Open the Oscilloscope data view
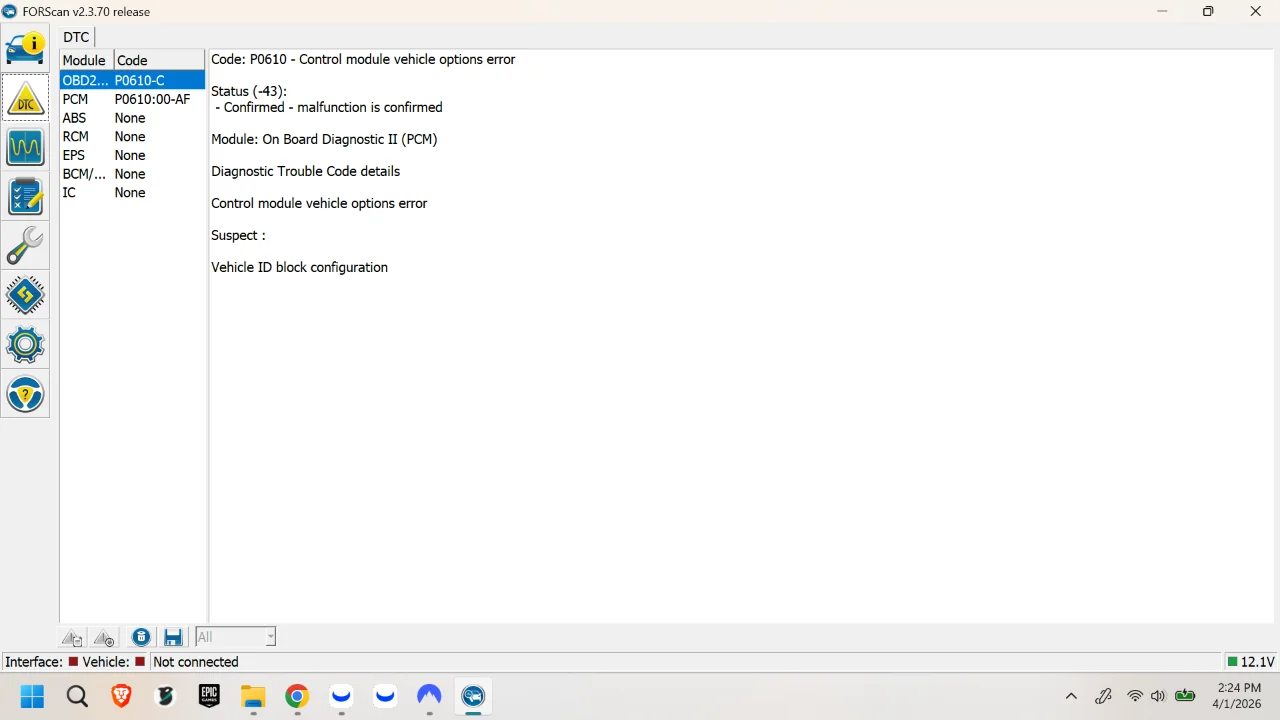1280x720 pixels. [x=25, y=147]
